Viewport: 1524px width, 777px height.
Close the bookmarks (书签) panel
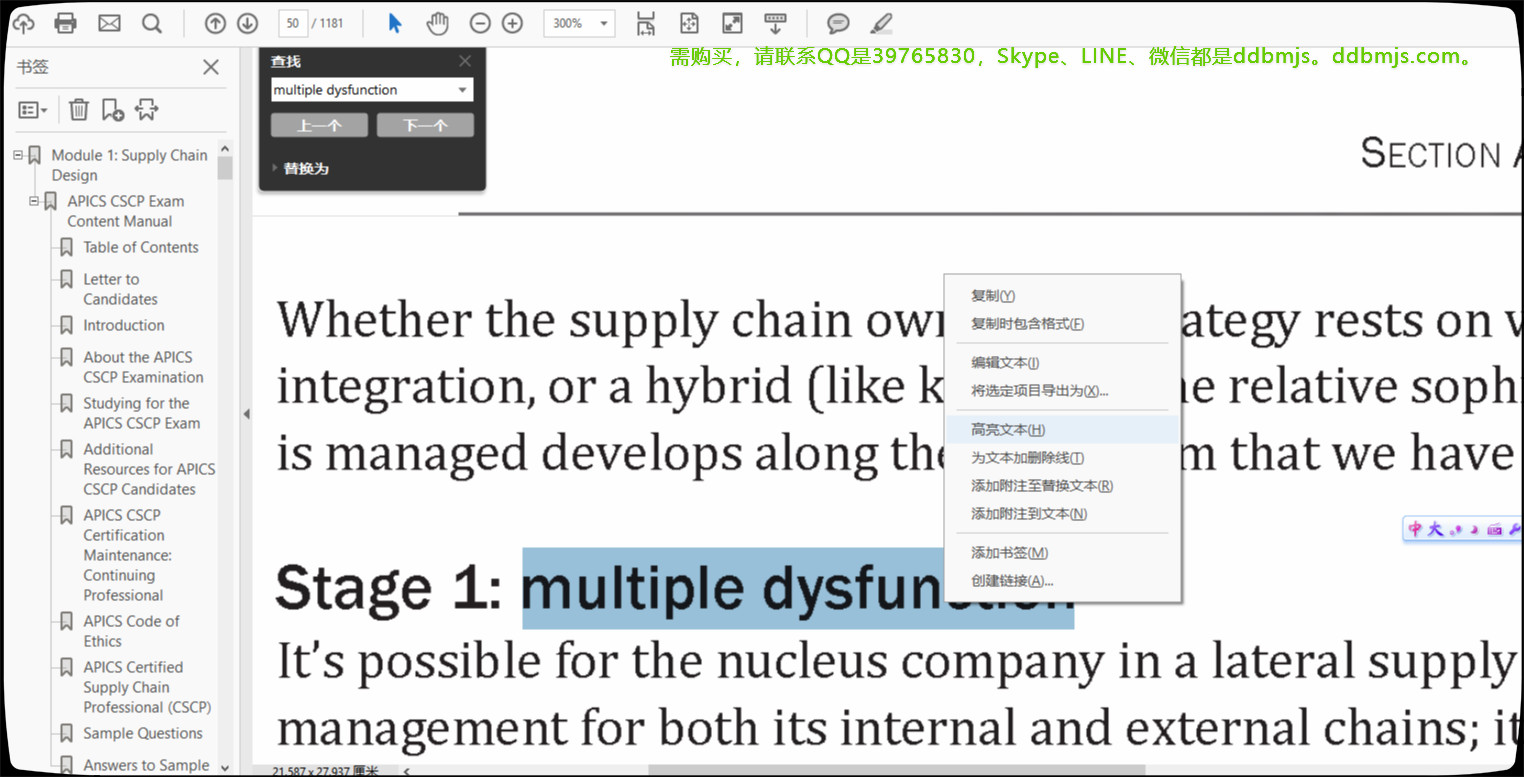point(211,67)
